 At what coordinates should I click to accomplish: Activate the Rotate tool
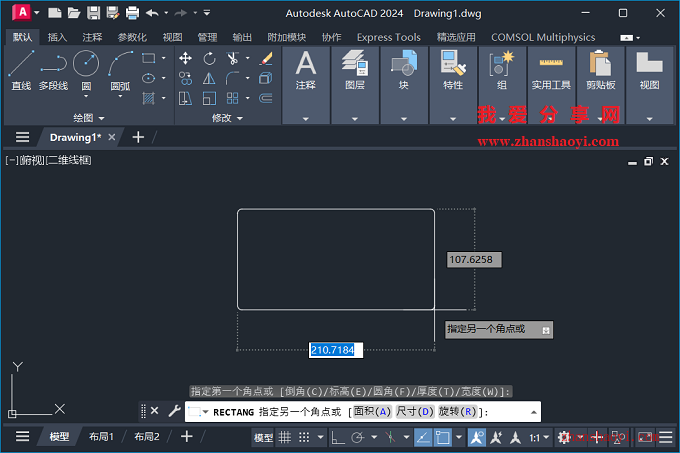coord(209,58)
